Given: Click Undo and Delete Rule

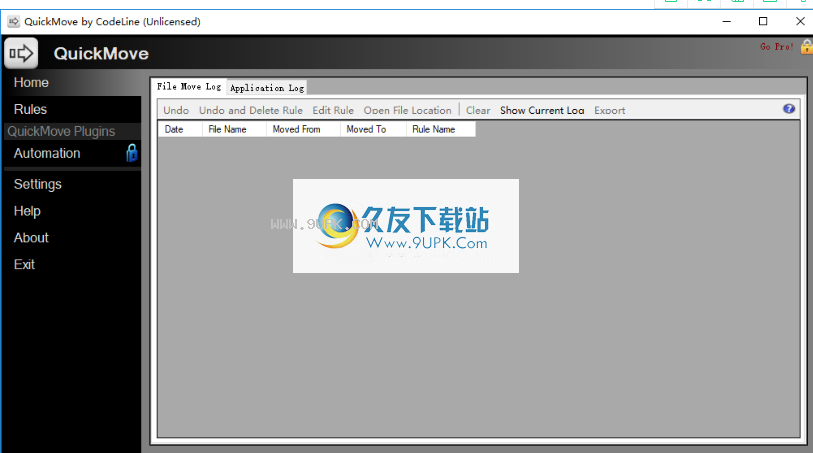Looking at the screenshot, I should [250, 110].
